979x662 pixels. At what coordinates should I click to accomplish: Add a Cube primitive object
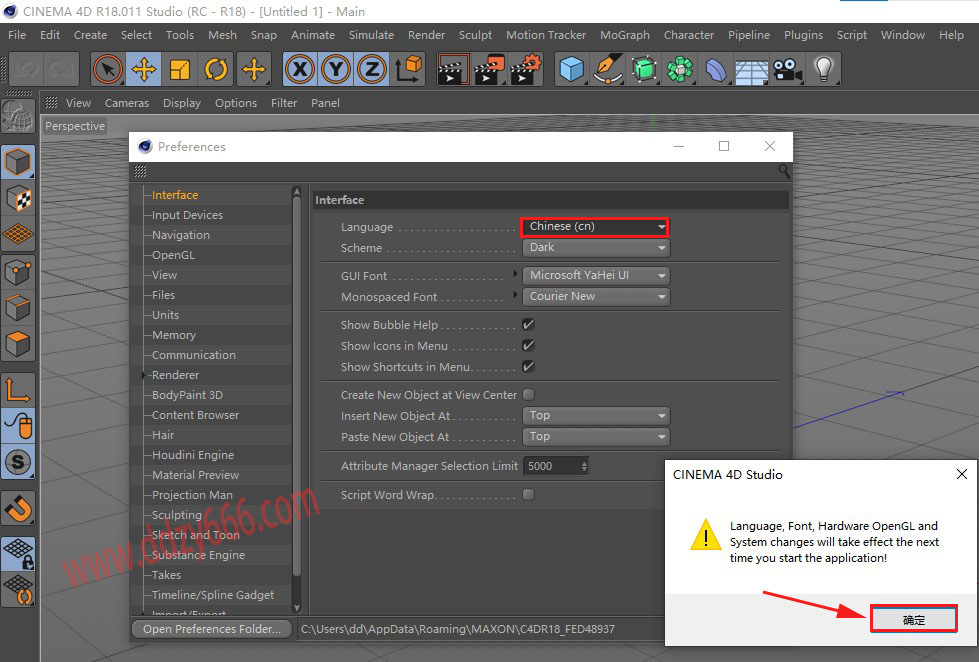pyautogui.click(x=571, y=69)
